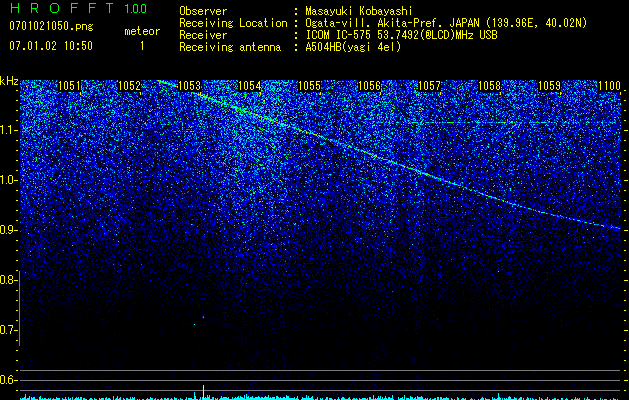Click the 1053 time marker
Image resolution: width=629 pixels, height=400 pixels.
tap(189, 86)
